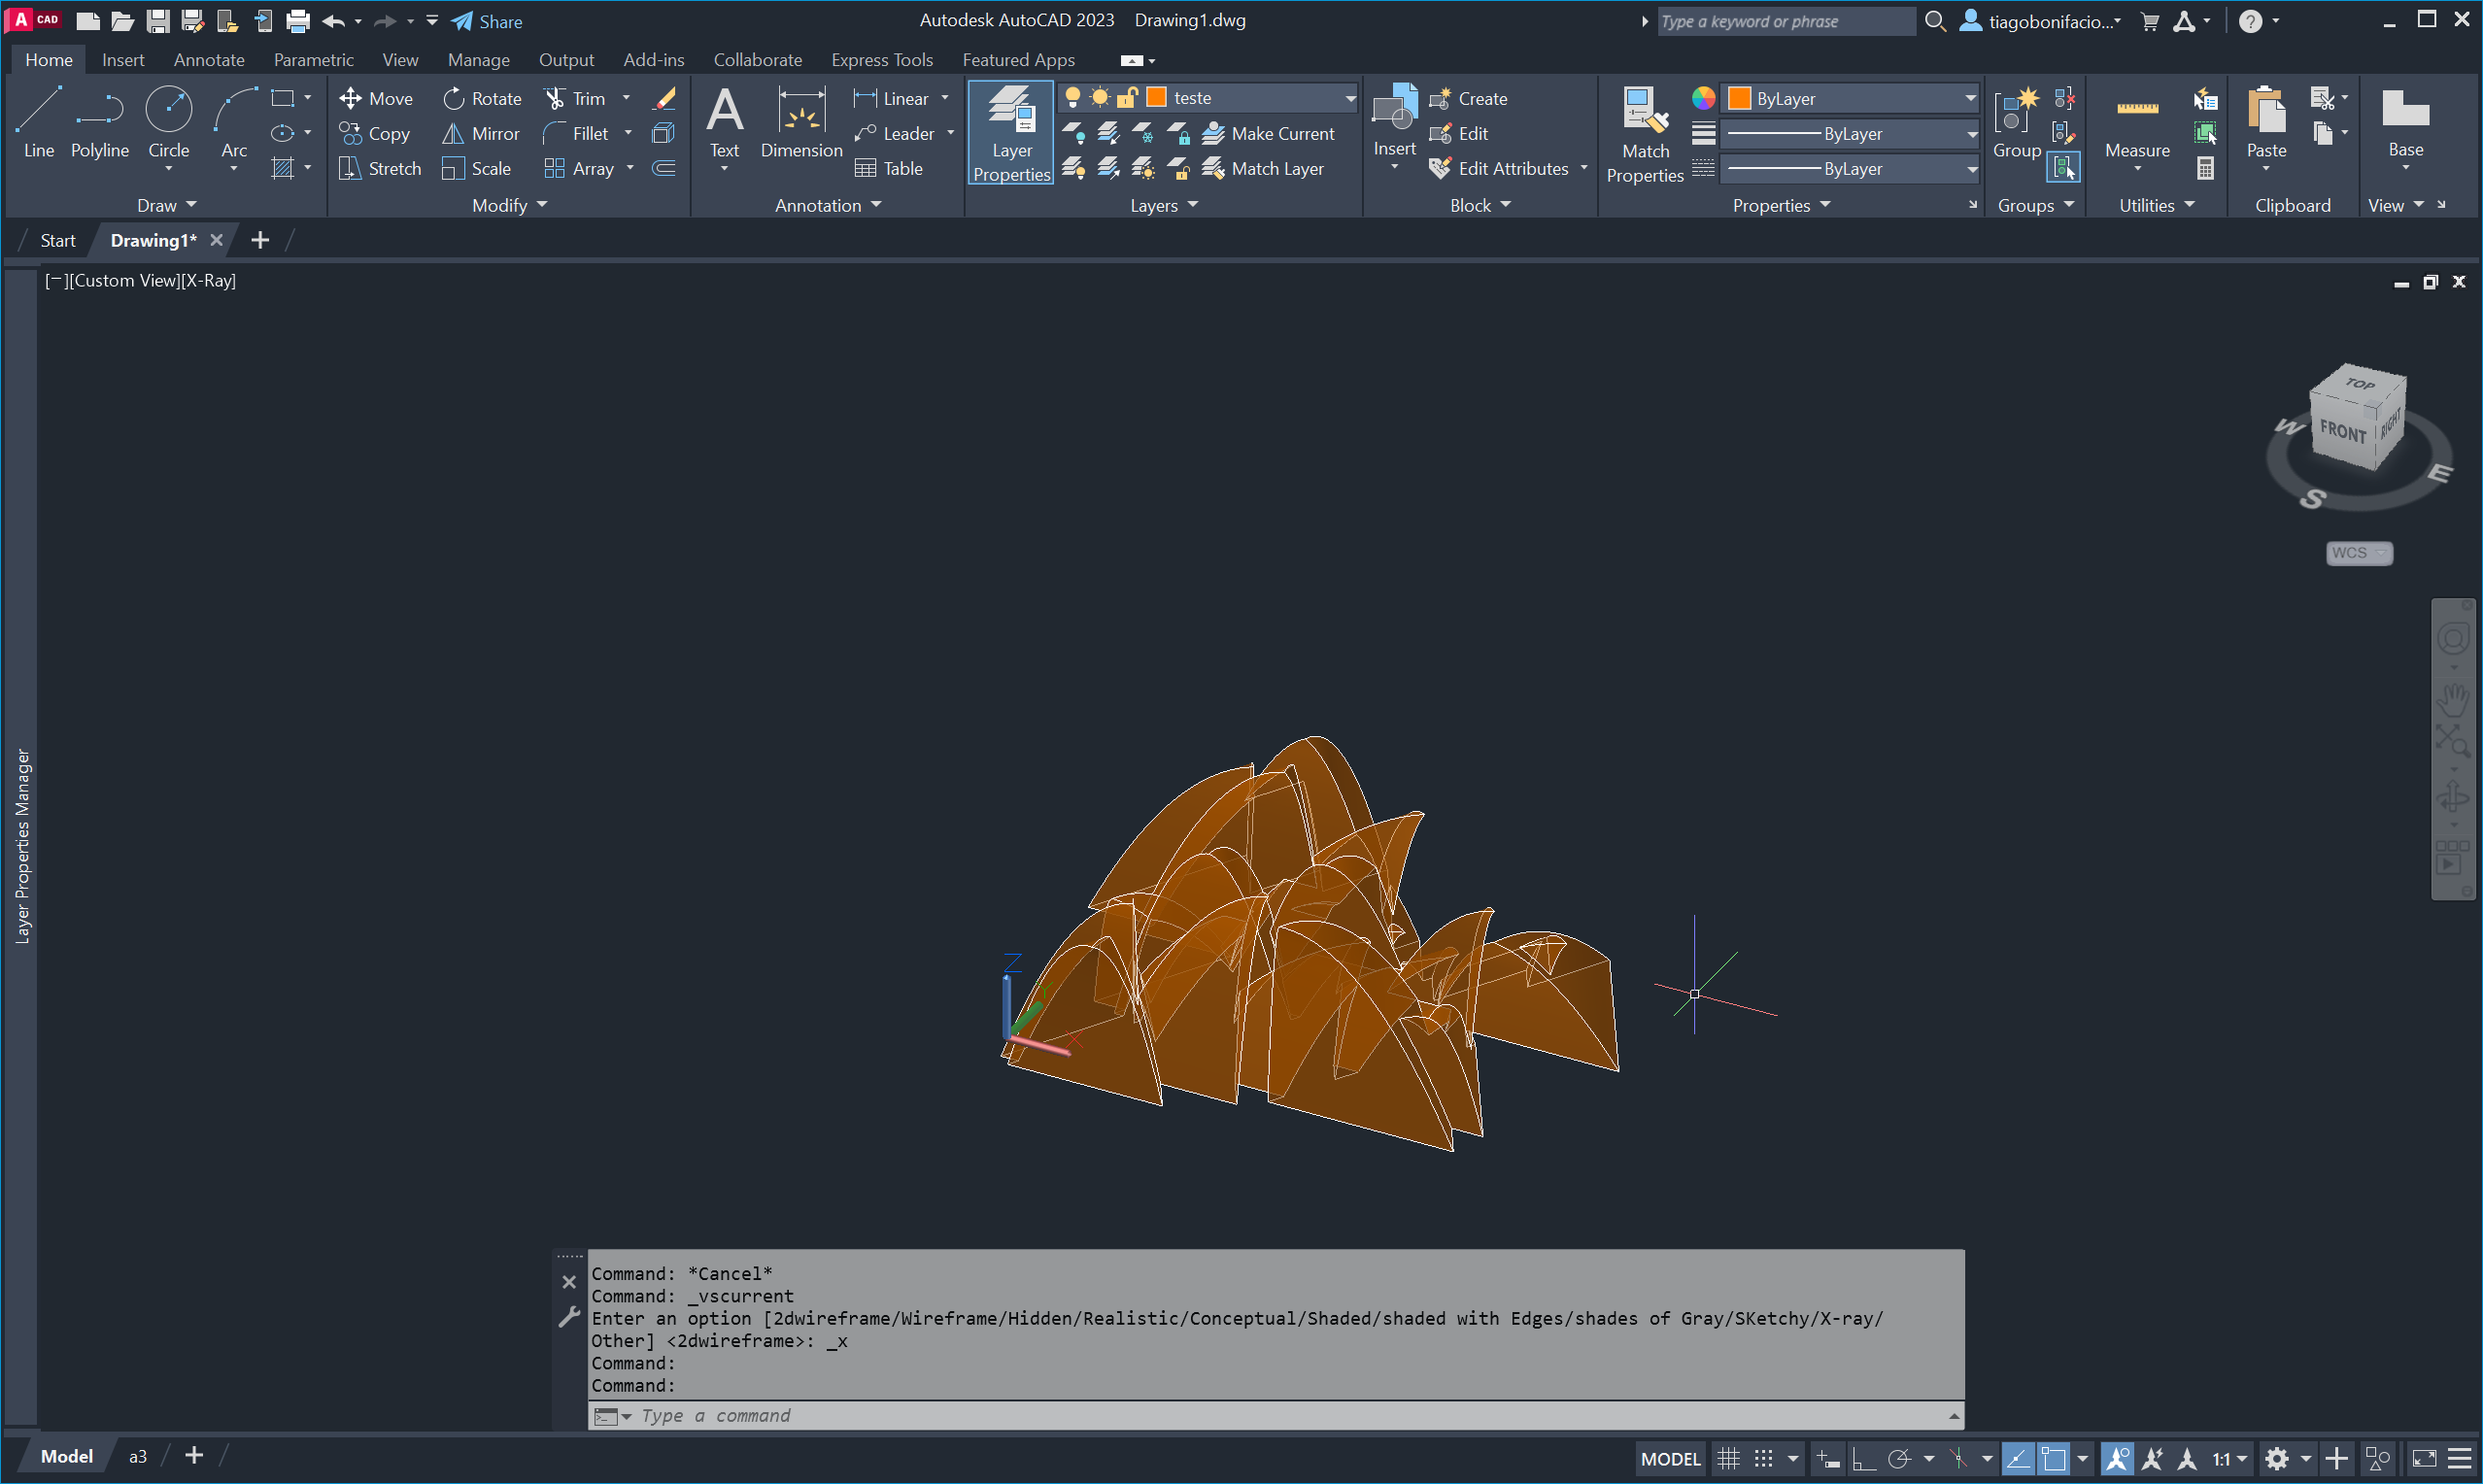Toggle the teste layer light bulb on/off

[x=1072, y=97]
